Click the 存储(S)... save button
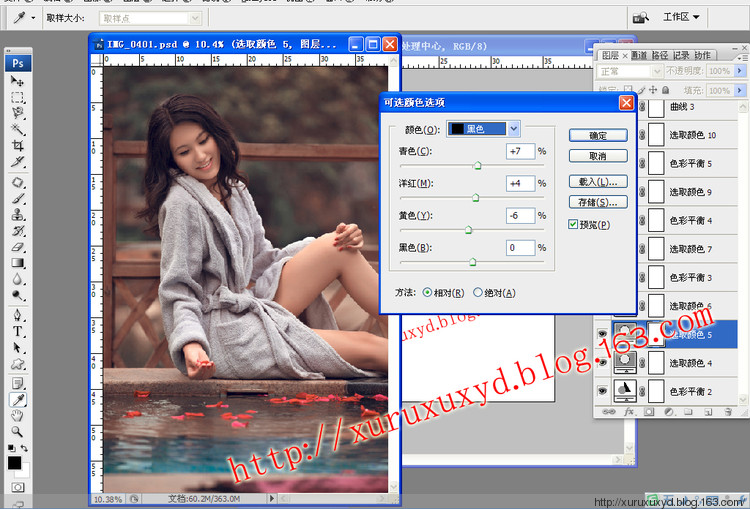 click(x=598, y=202)
